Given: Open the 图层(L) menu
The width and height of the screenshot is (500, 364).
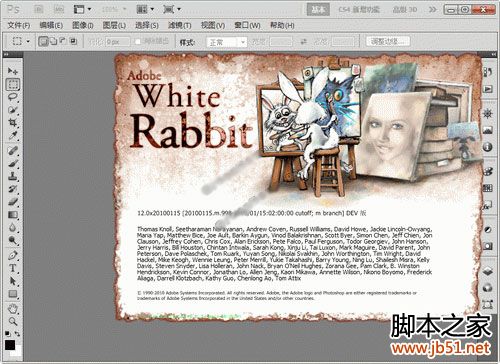Looking at the screenshot, I should (x=114, y=25).
